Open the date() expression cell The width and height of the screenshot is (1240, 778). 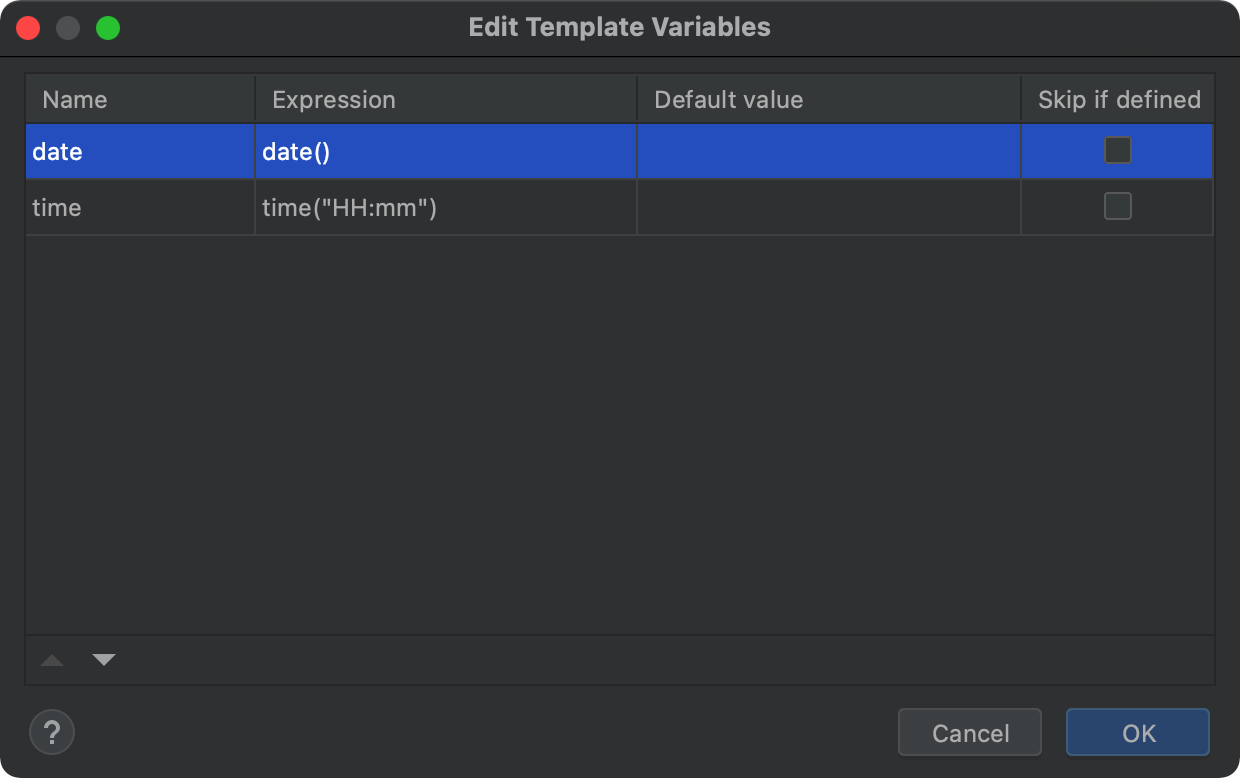point(446,152)
